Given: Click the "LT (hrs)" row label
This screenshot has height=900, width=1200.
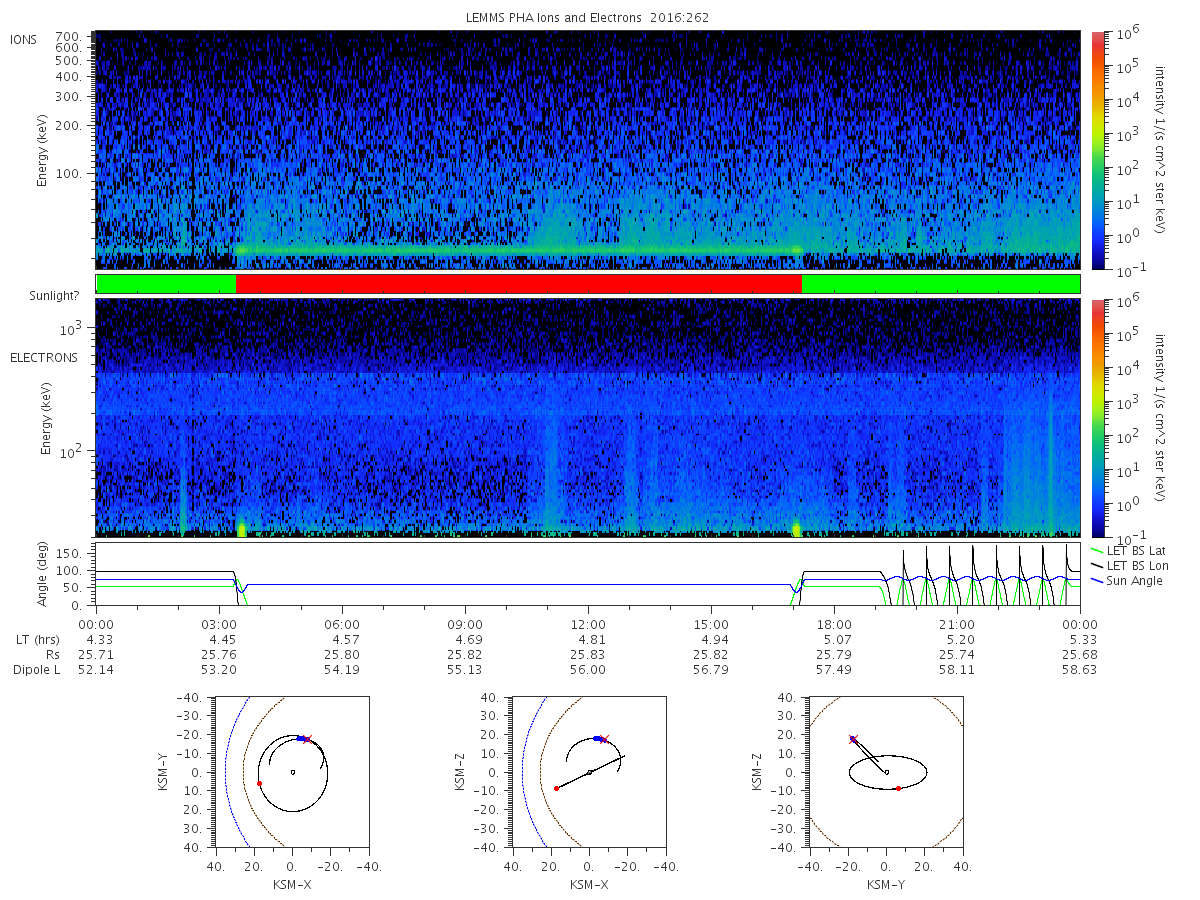Looking at the screenshot, I should (x=36, y=638).
